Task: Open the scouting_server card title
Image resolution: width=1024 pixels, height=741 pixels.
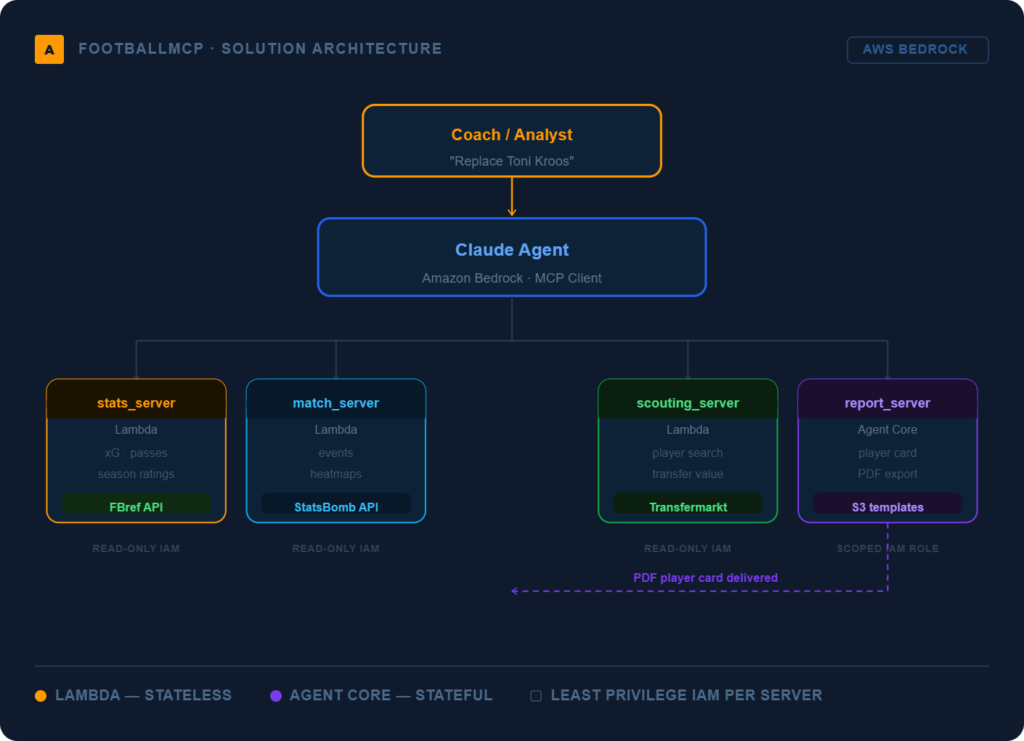Action: [x=687, y=403]
